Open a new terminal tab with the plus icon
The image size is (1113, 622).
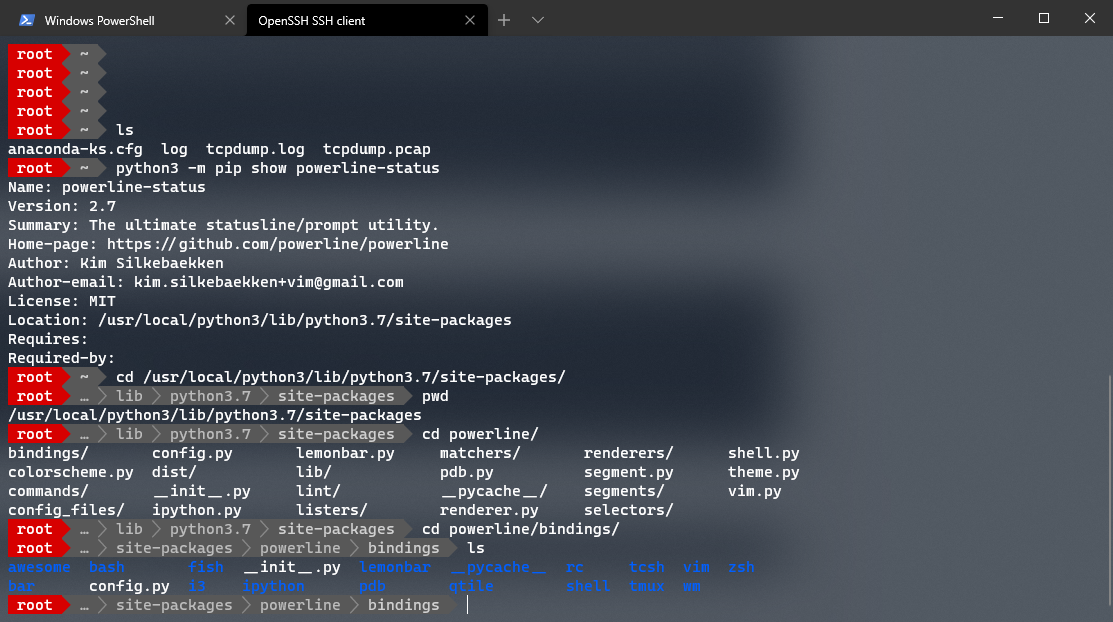click(x=504, y=19)
